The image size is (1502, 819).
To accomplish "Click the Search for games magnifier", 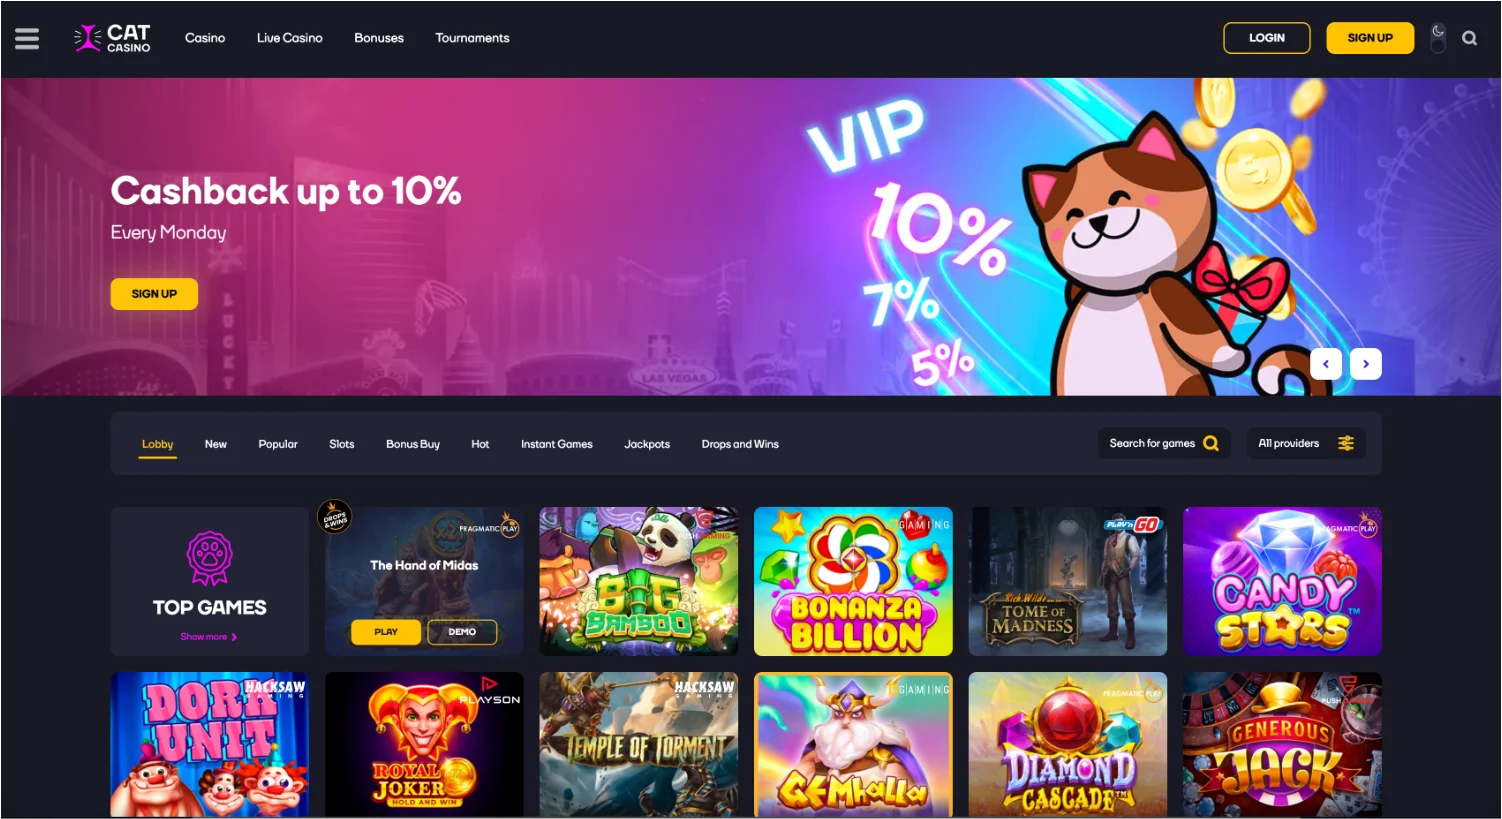I will point(1211,443).
